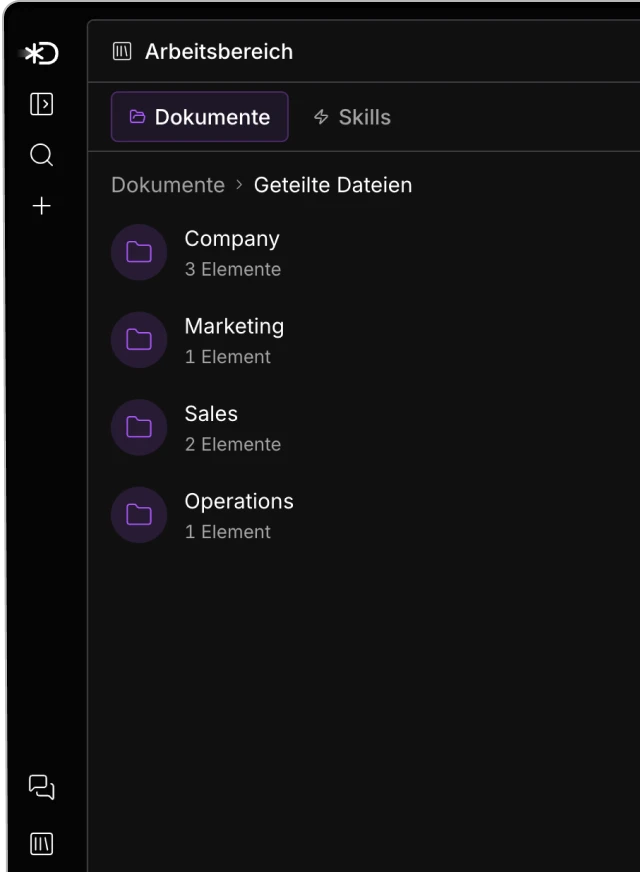This screenshot has height=872, width=640.
Task: Click the "2 Elemente" label under Sales
Action: point(232,444)
